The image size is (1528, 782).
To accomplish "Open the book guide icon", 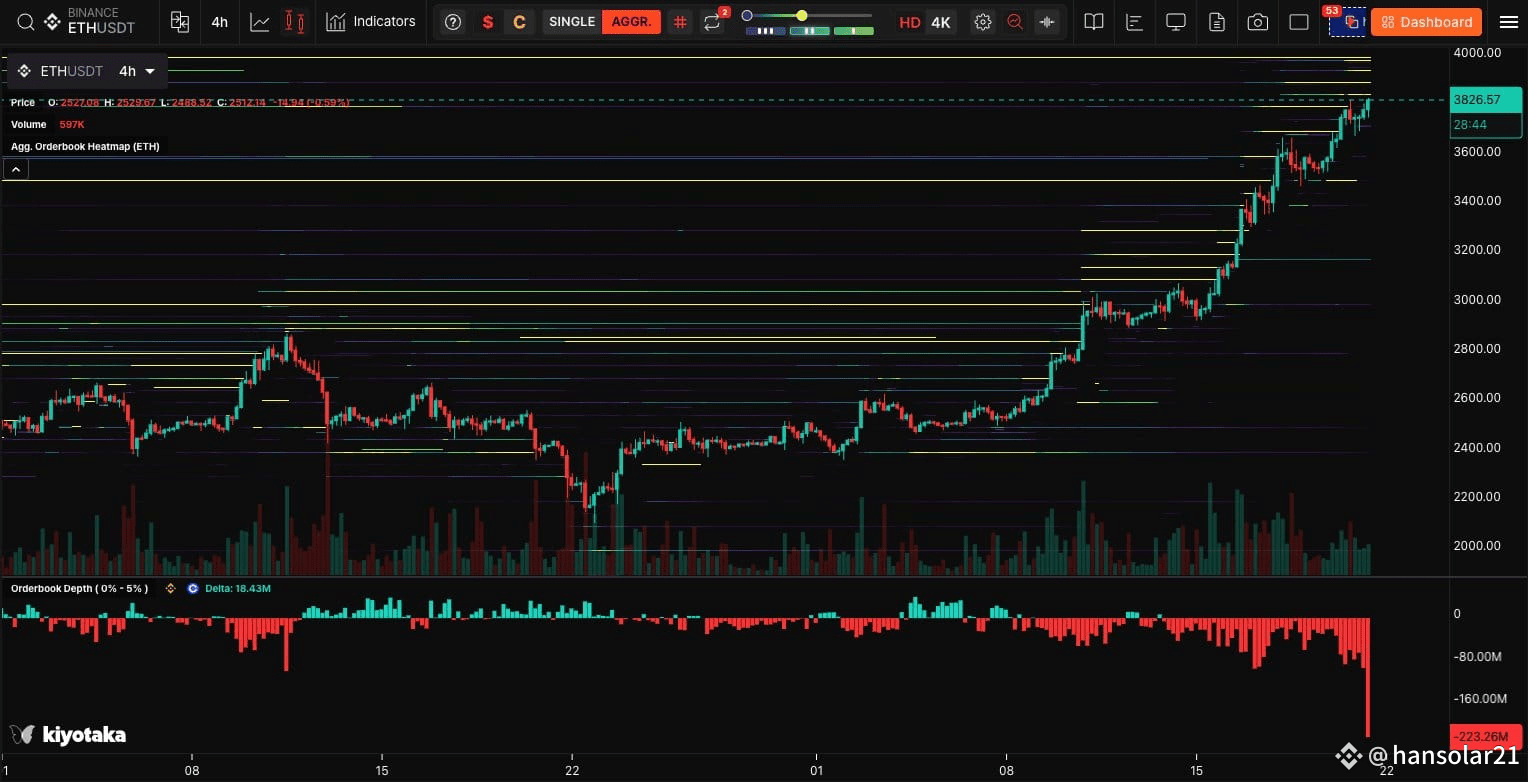I will coord(1094,22).
